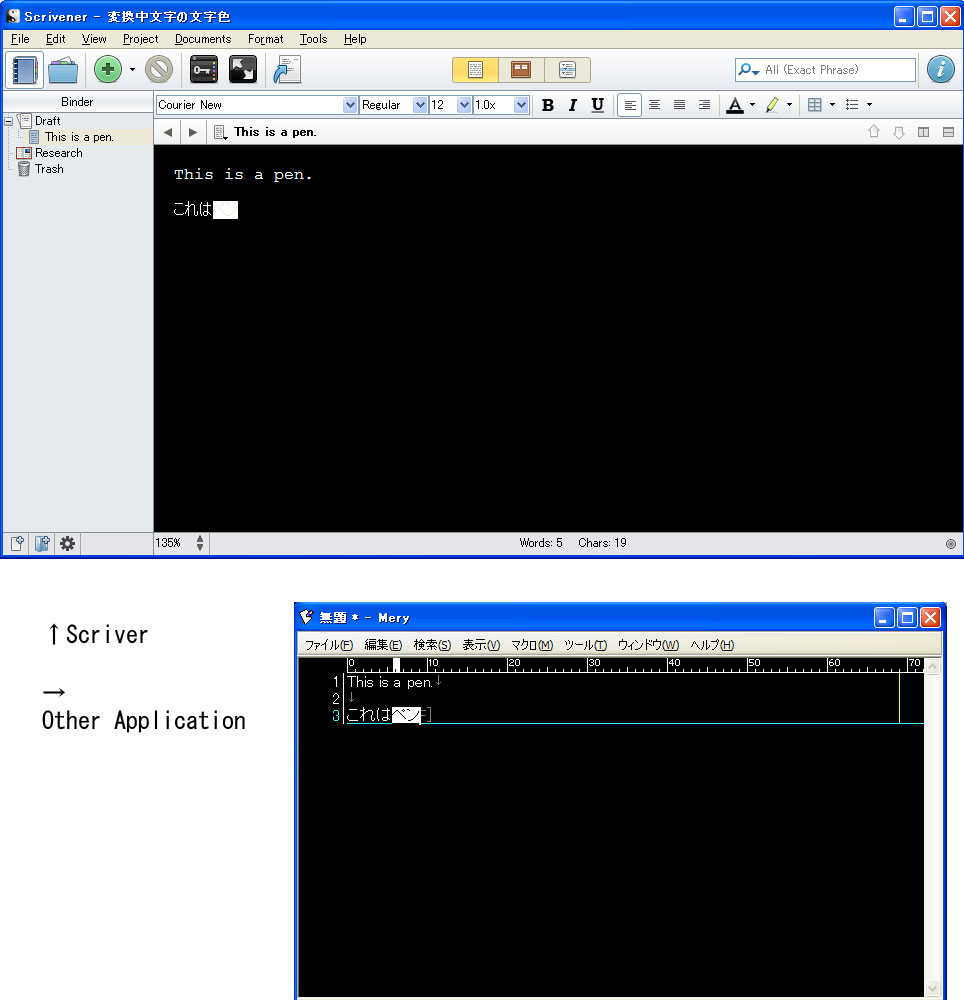Toggle Italic formatting
Screen dimensions: 964x1000
coord(573,105)
